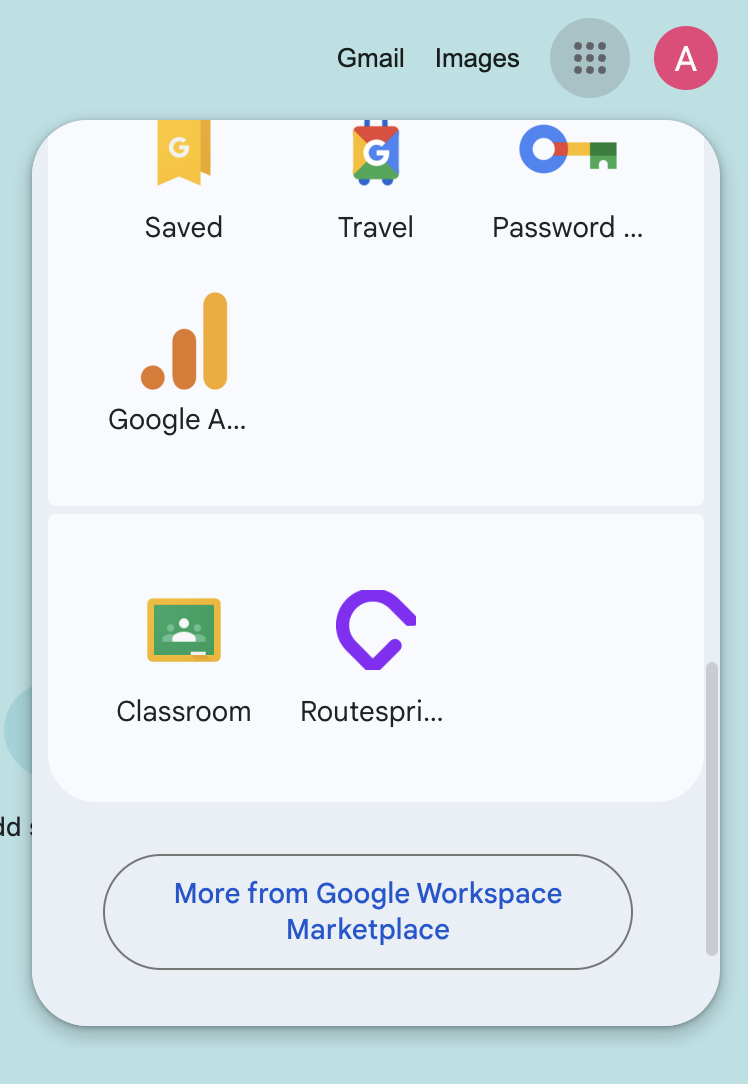Image resolution: width=748 pixels, height=1084 pixels.
Task: Click More from Google Workspace Marketplace button
Action: (x=368, y=912)
